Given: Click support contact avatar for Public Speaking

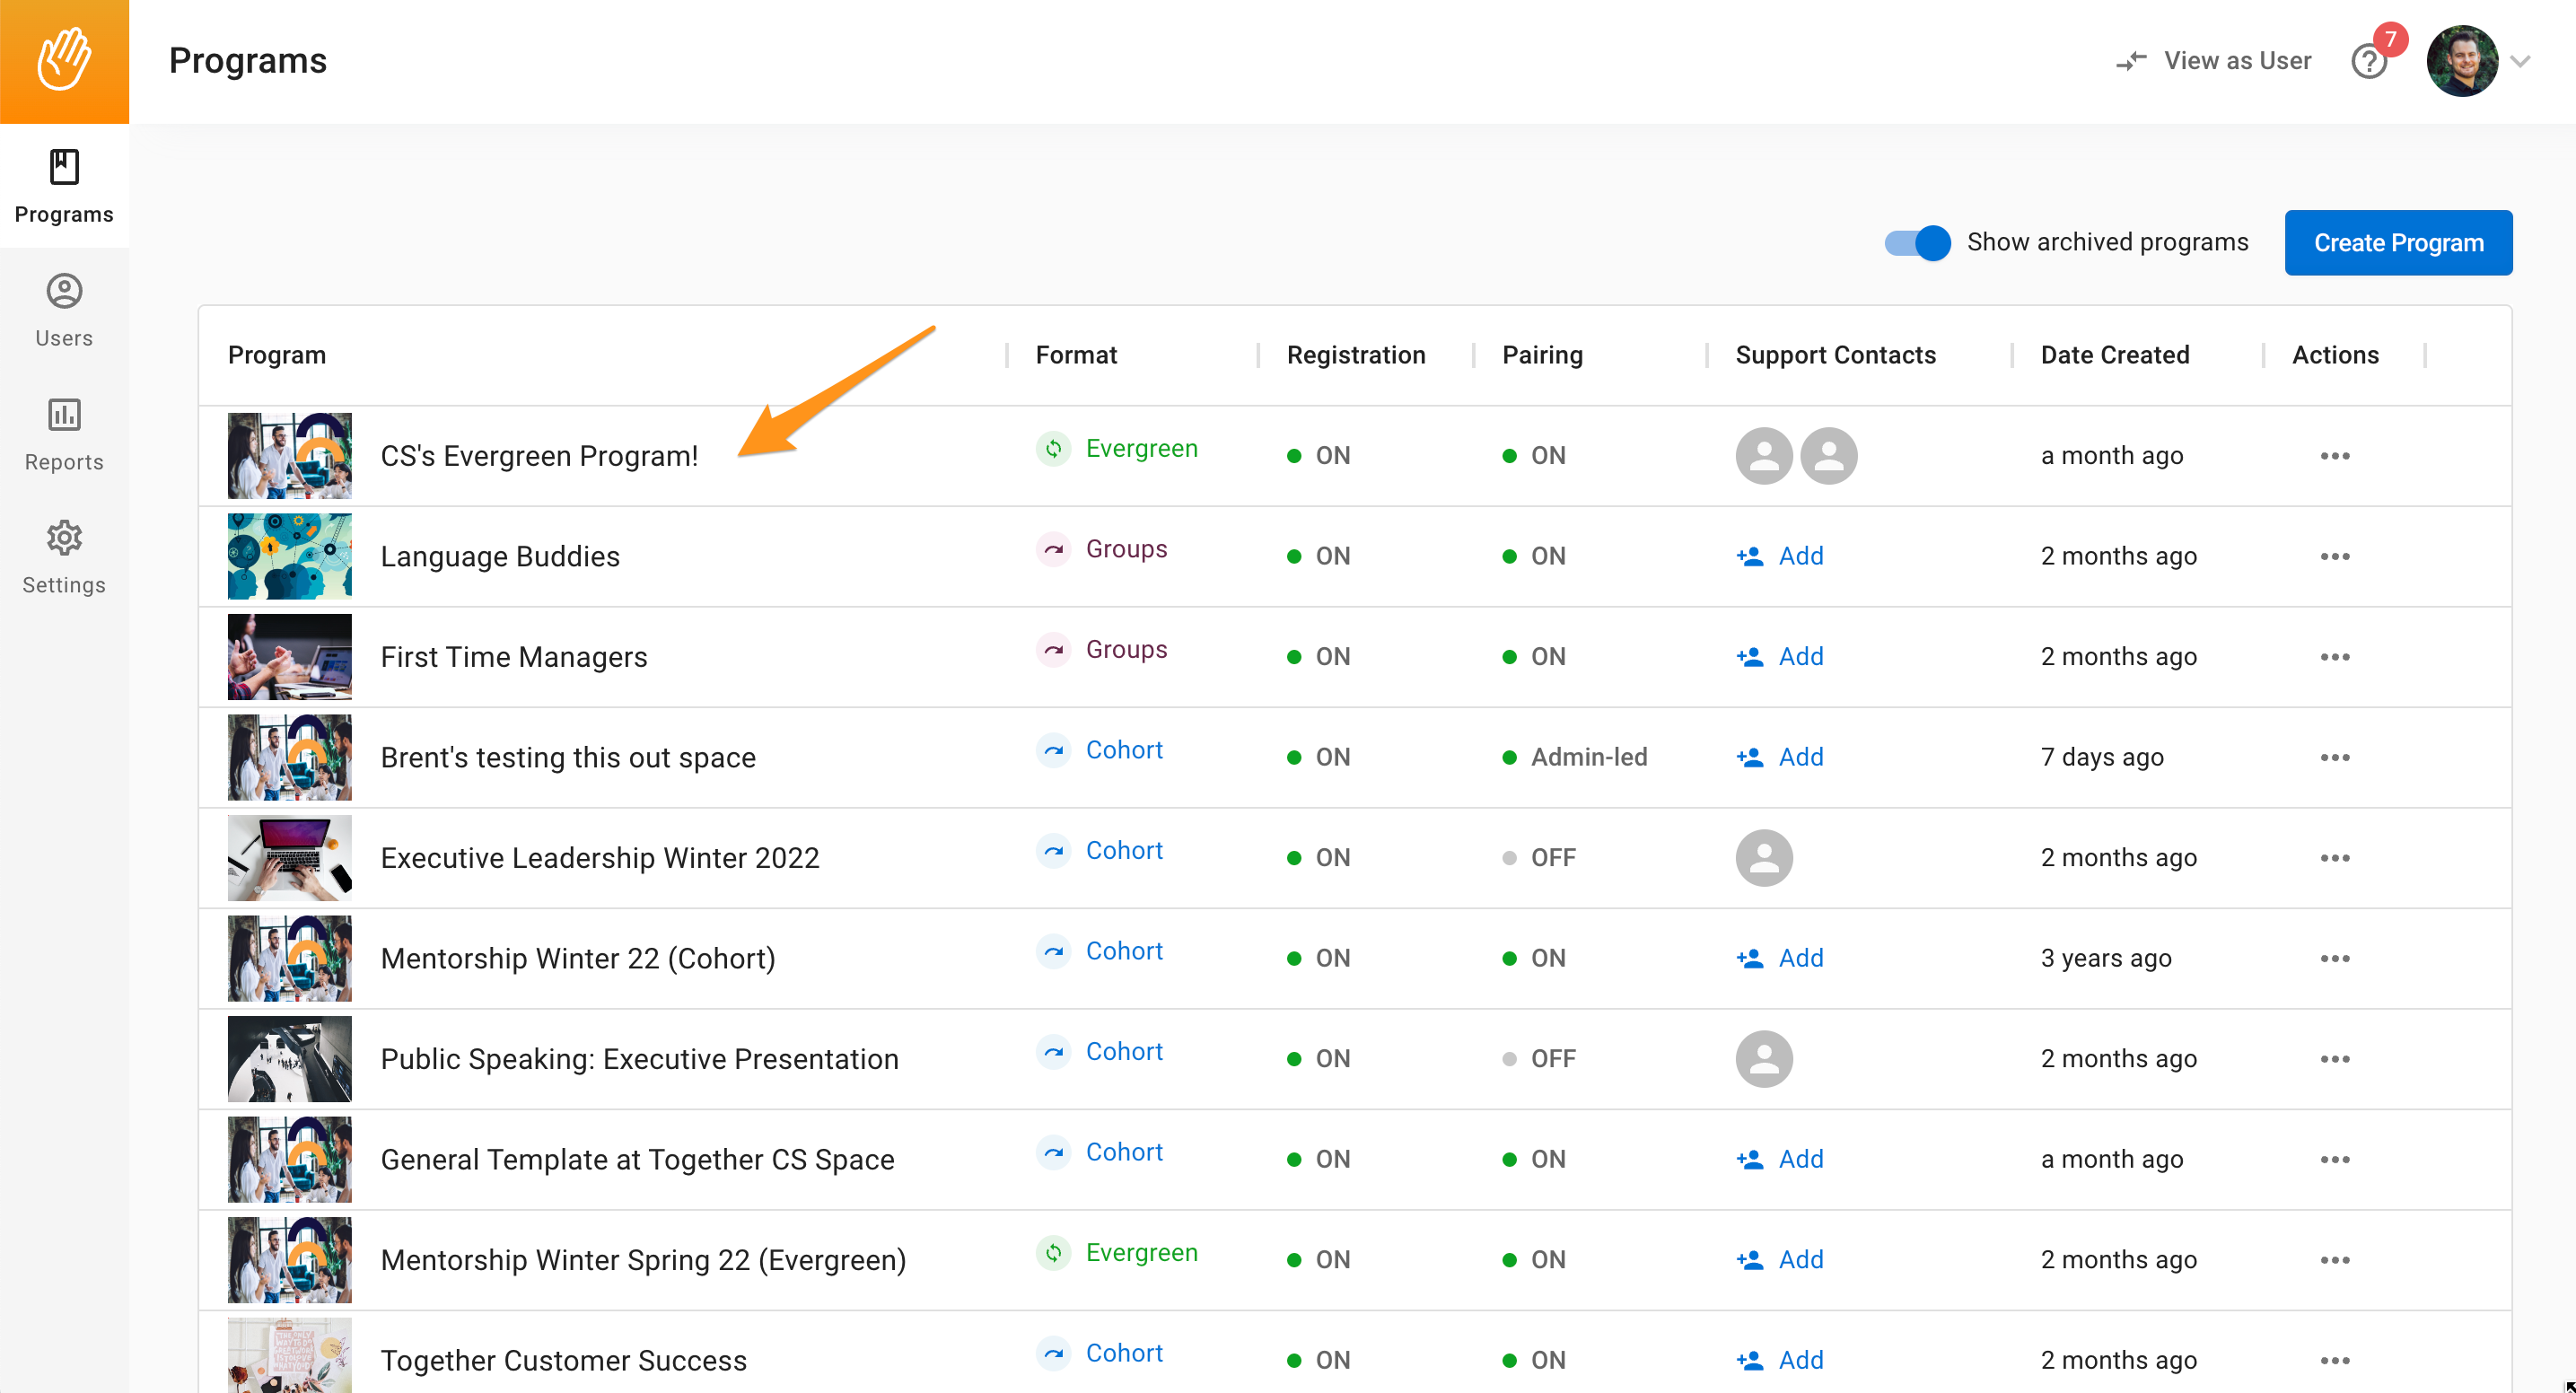Looking at the screenshot, I should pyautogui.click(x=1764, y=1059).
